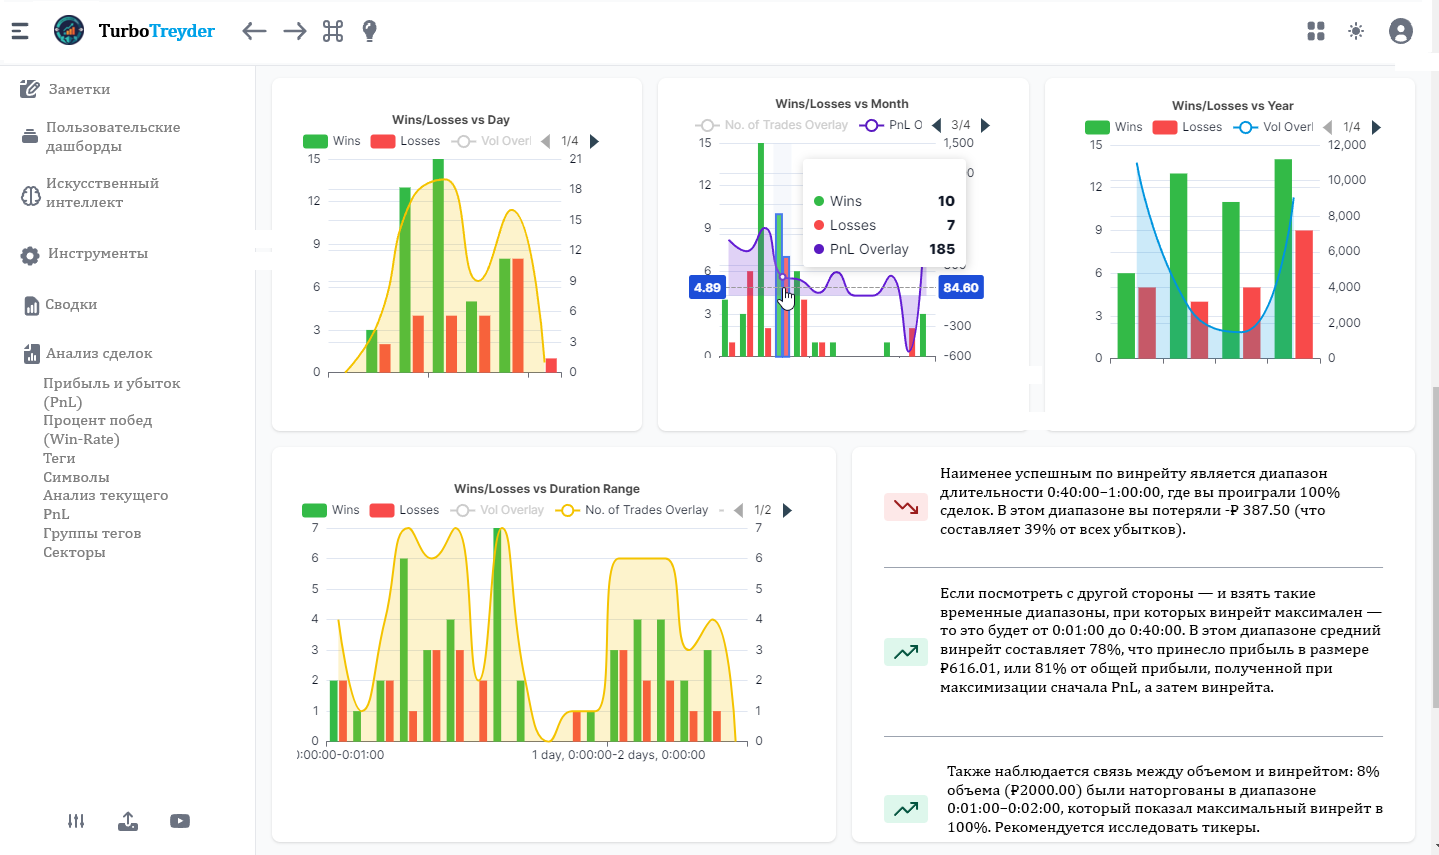Click the hamburger menu icon
The image size is (1439, 855).
(20, 31)
